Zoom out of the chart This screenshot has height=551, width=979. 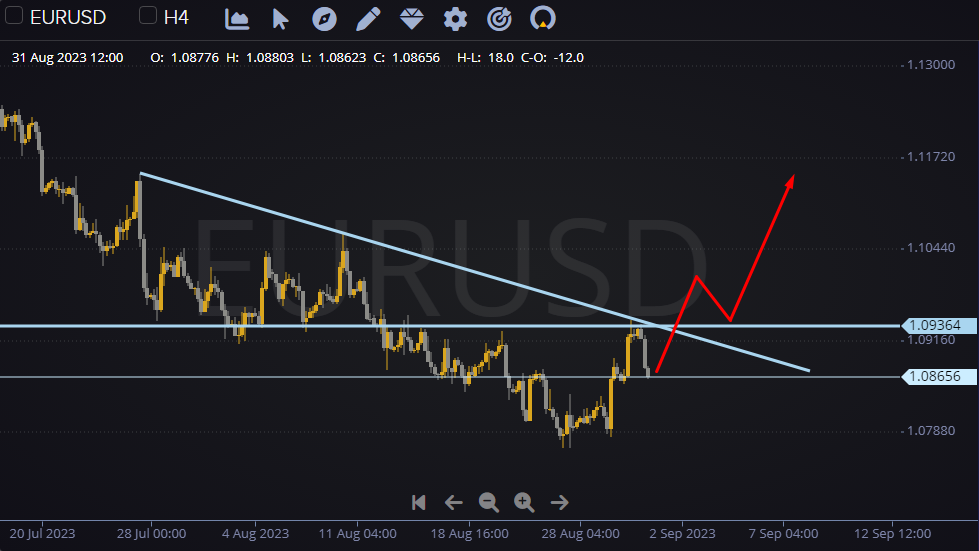(x=488, y=502)
